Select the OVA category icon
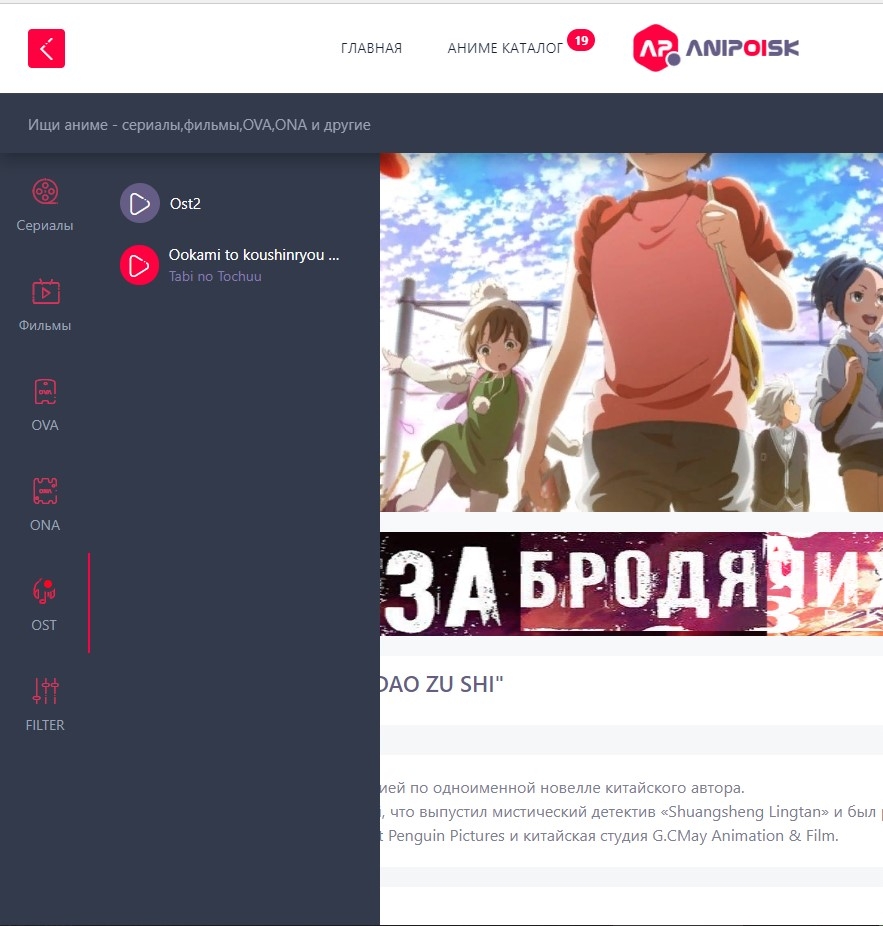Image resolution: width=883 pixels, height=926 pixels. (45, 392)
